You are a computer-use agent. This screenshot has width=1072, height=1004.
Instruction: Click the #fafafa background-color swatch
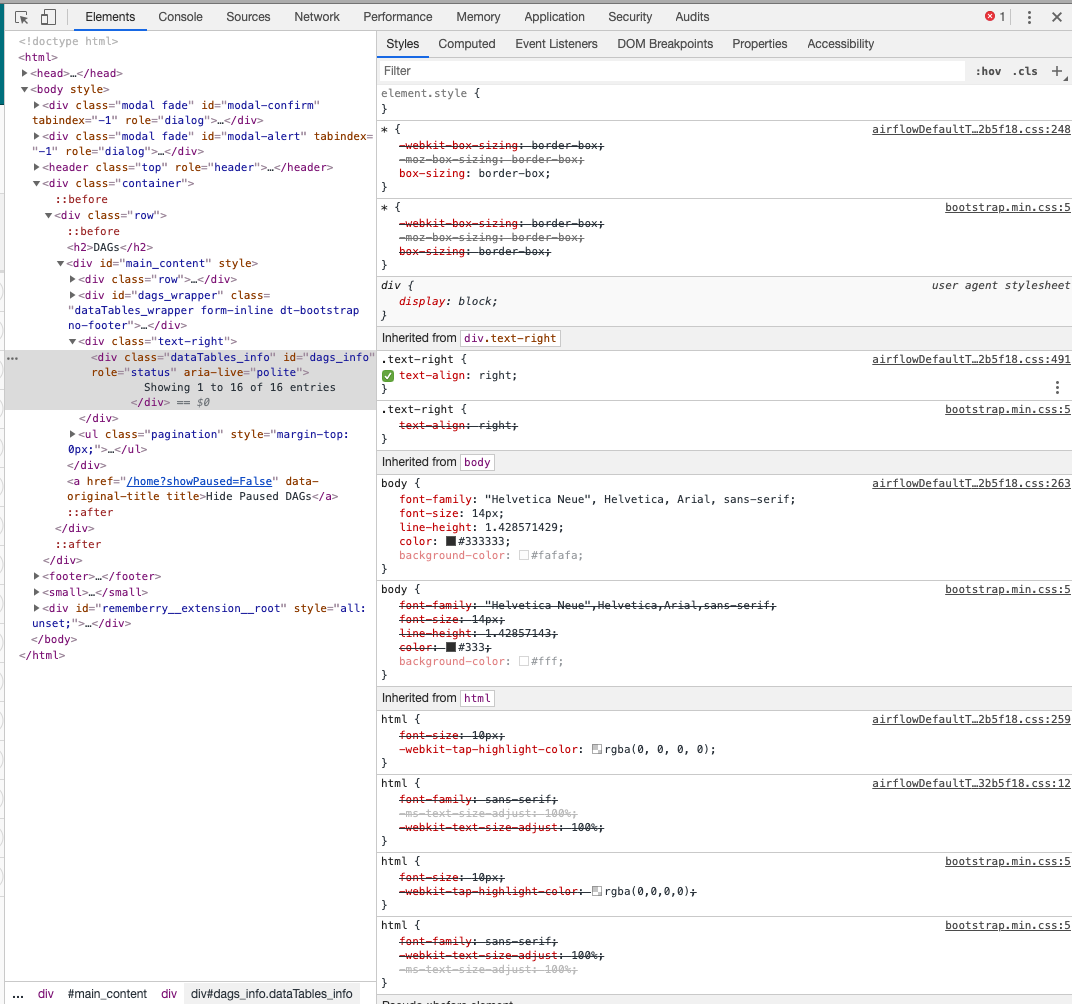click(x=524, y=556)
